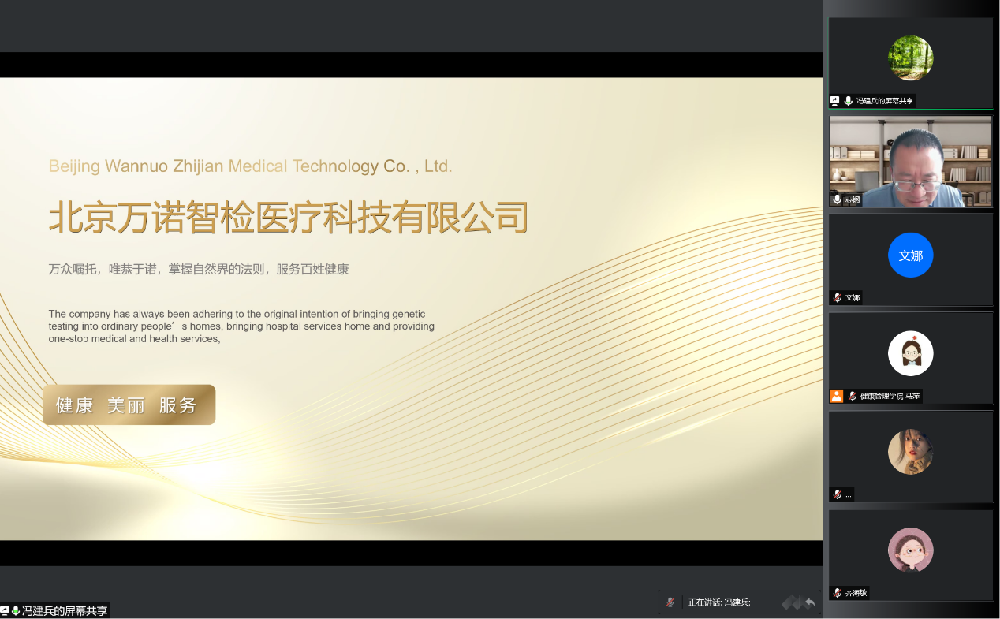Click screen-share icon at bottom-left label
1000x619 pixels.
(x=4, y=611)
